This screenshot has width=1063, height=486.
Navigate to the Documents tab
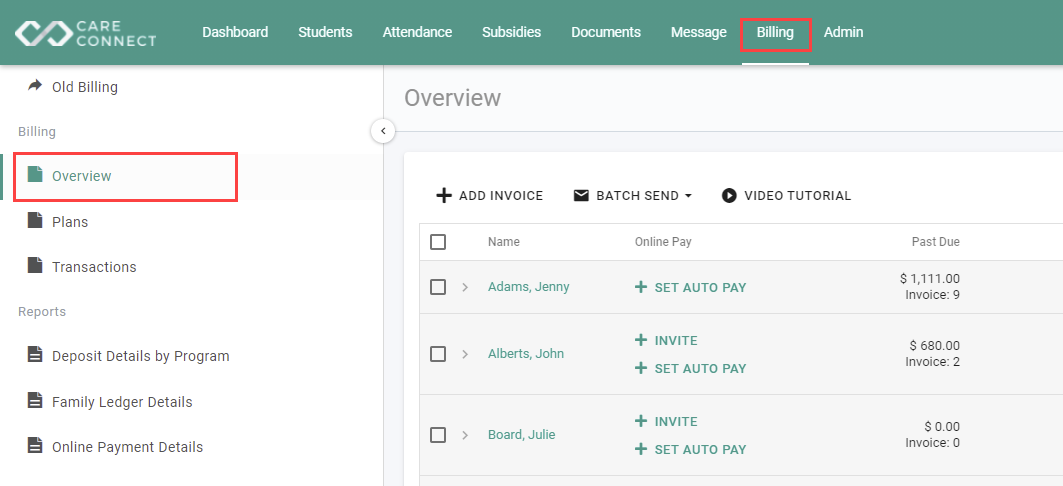606,32
